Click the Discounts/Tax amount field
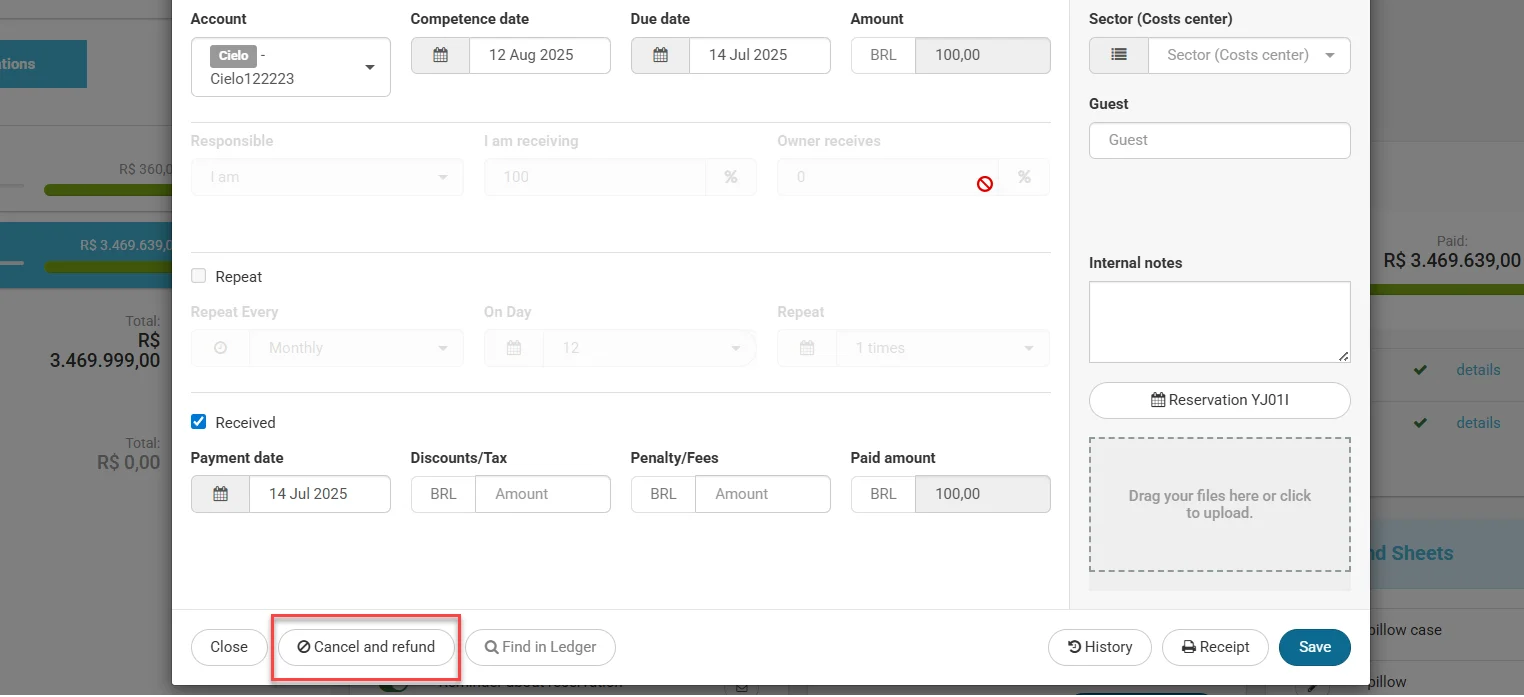The height and width of the screenshot is (697, 1524). (542, 494)
